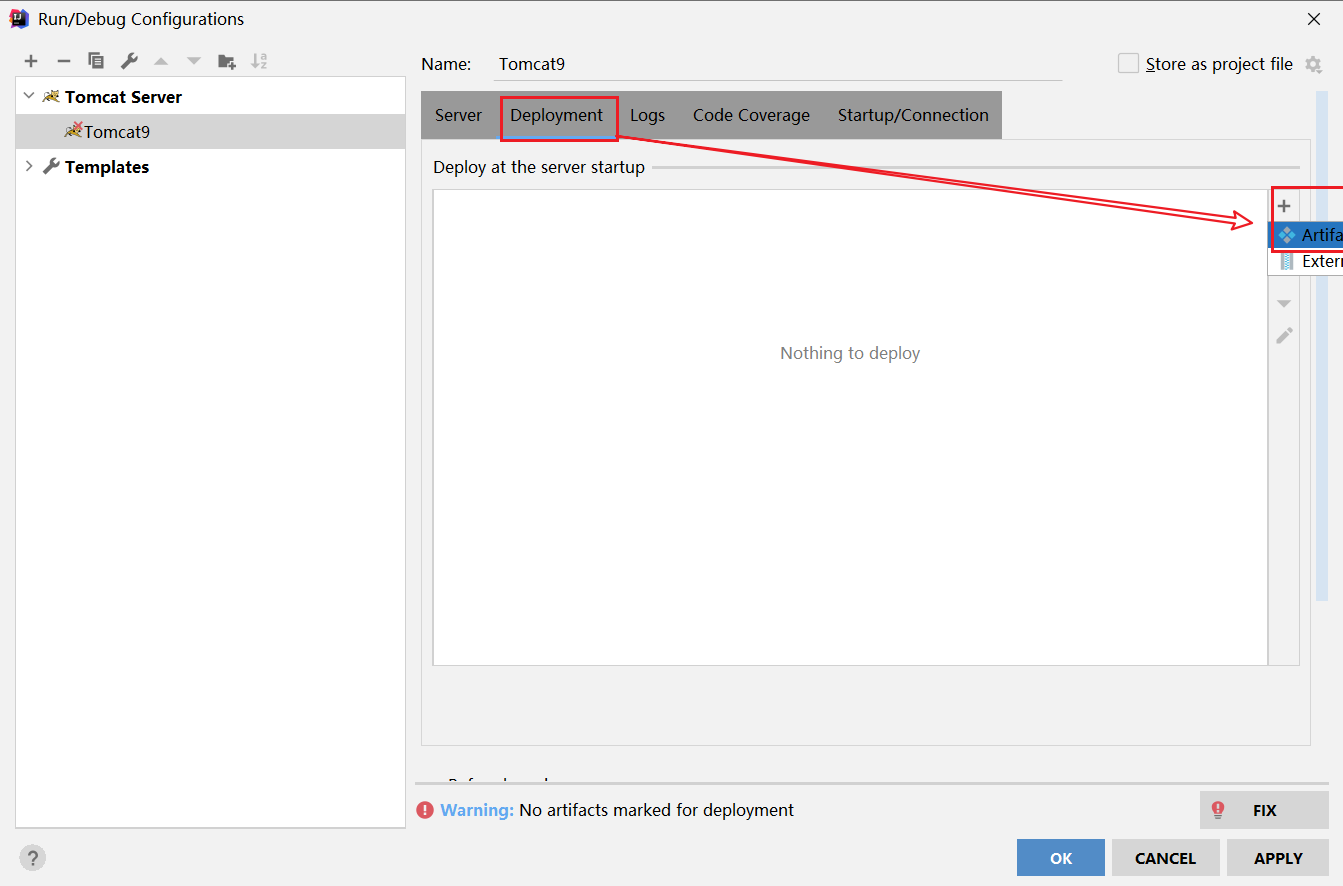This screenshot has height=886, width=1343.
Task: Switch to the Server tab
Action: (x=458, y=115)
